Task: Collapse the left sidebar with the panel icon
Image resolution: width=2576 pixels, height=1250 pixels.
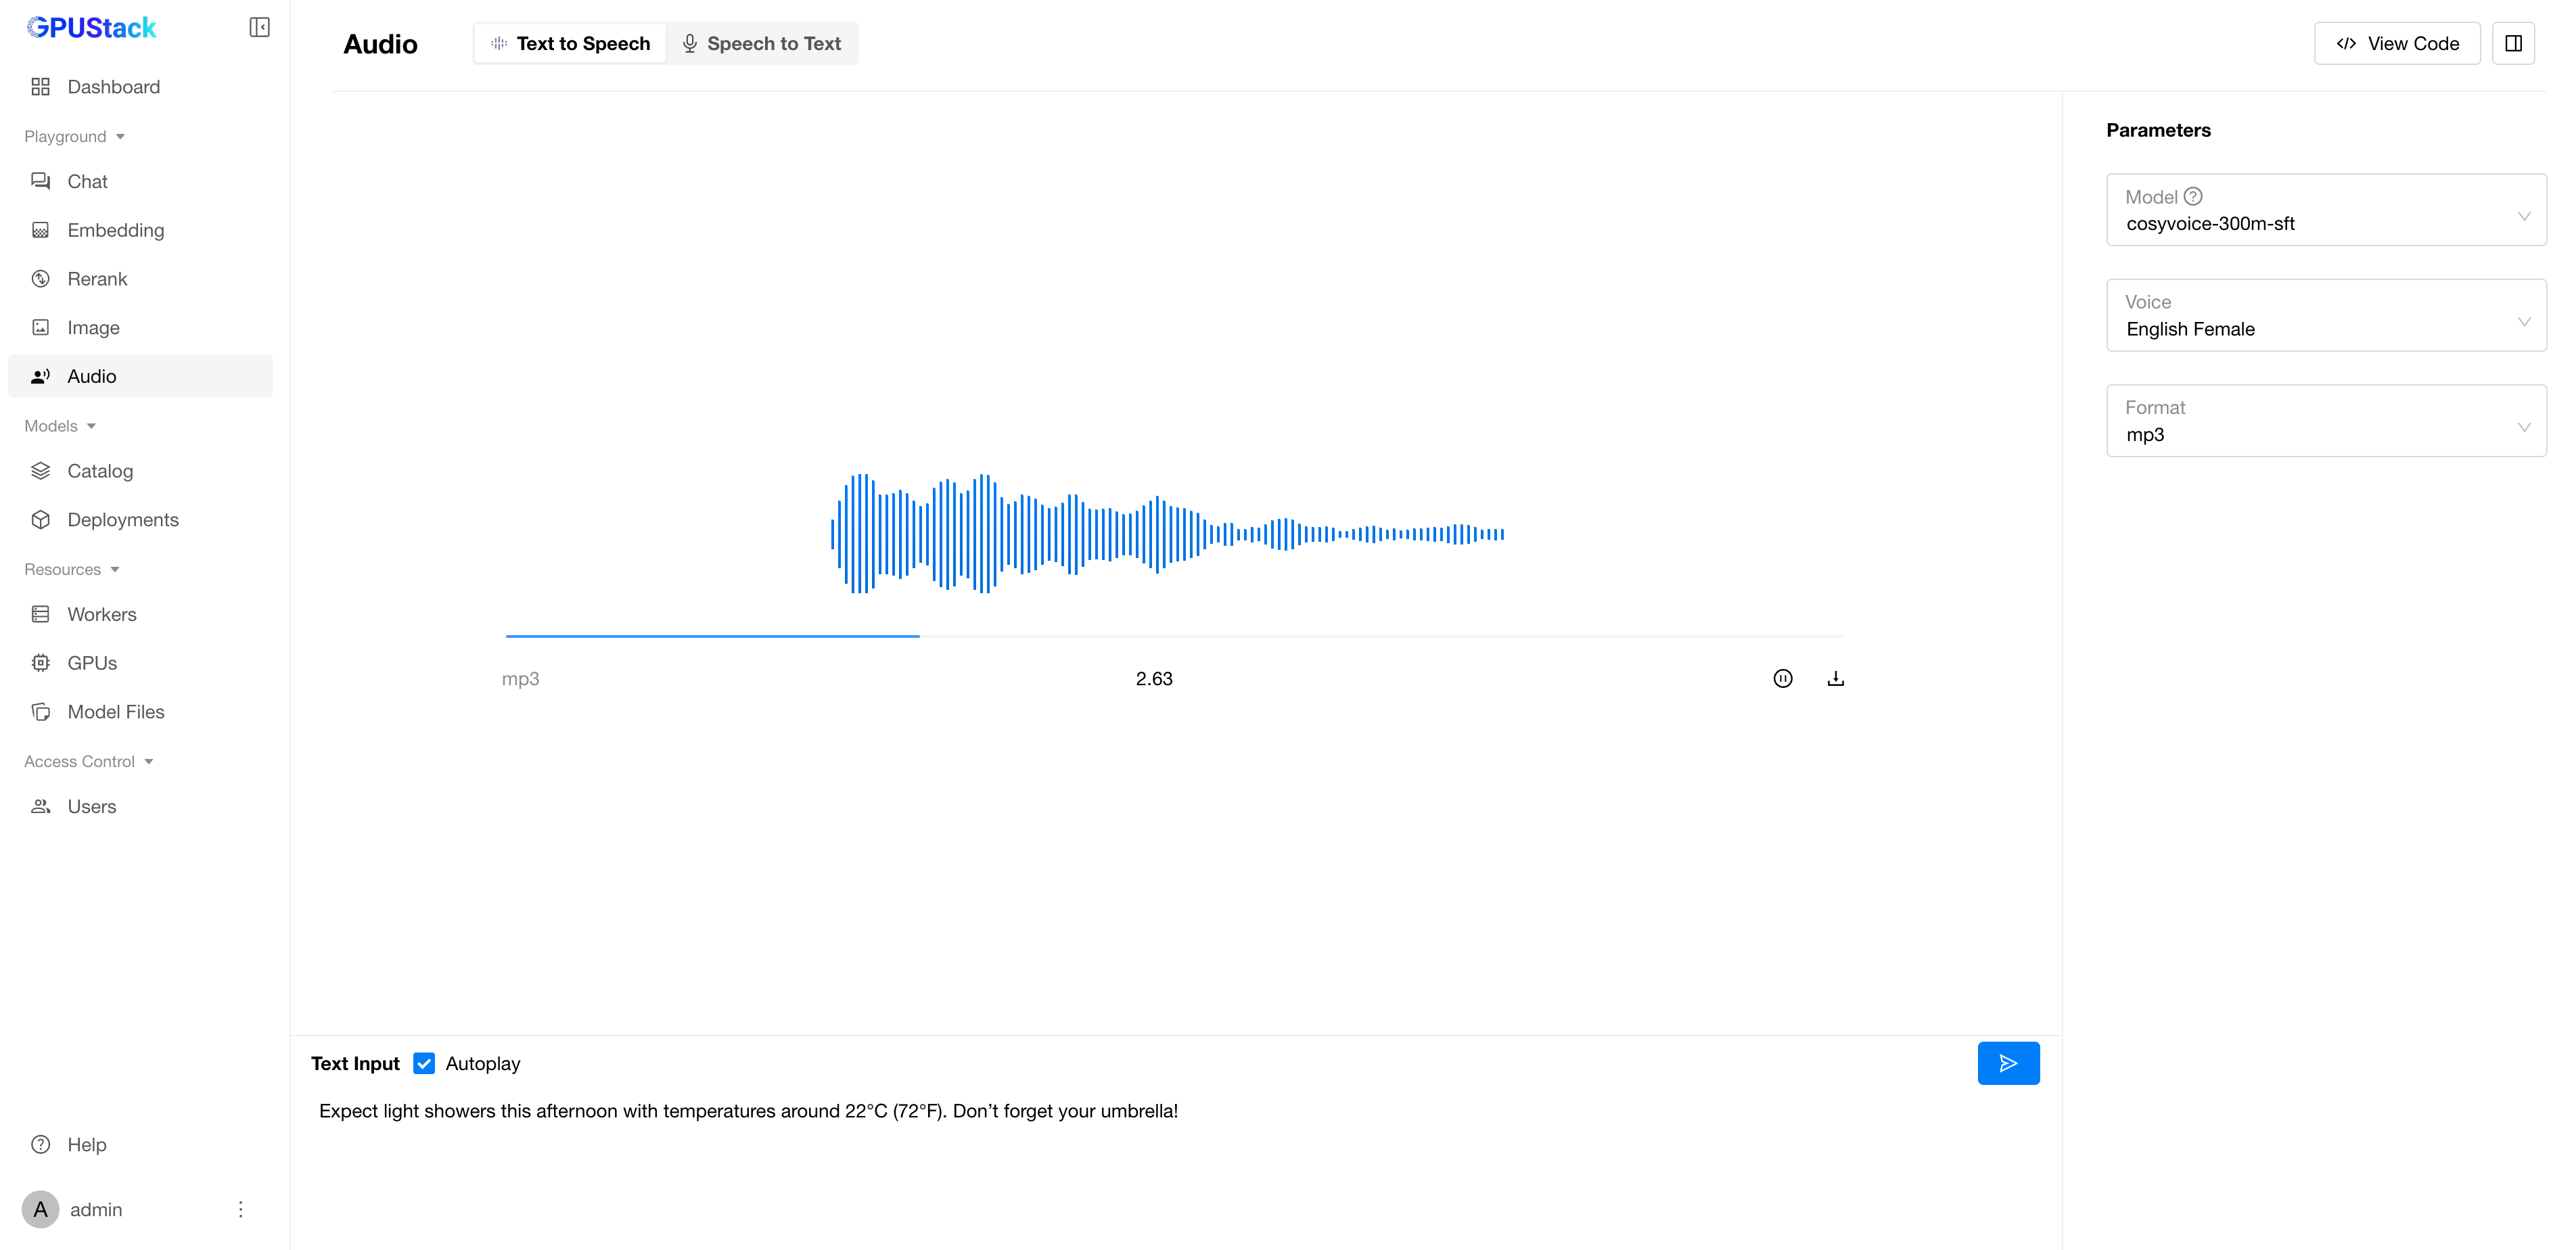Action: (x=259, y=27)
